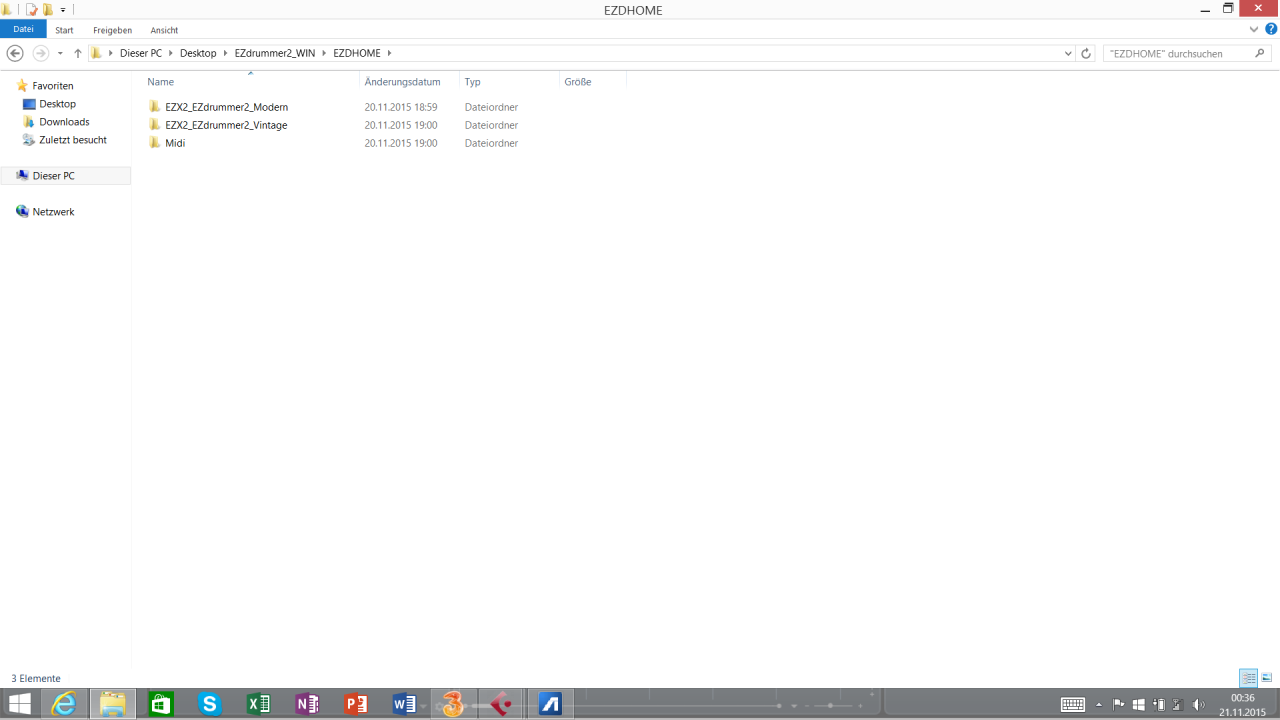1280x720 pixels.
Task: Open Skype from the taskbar
Action: (209, 704)
